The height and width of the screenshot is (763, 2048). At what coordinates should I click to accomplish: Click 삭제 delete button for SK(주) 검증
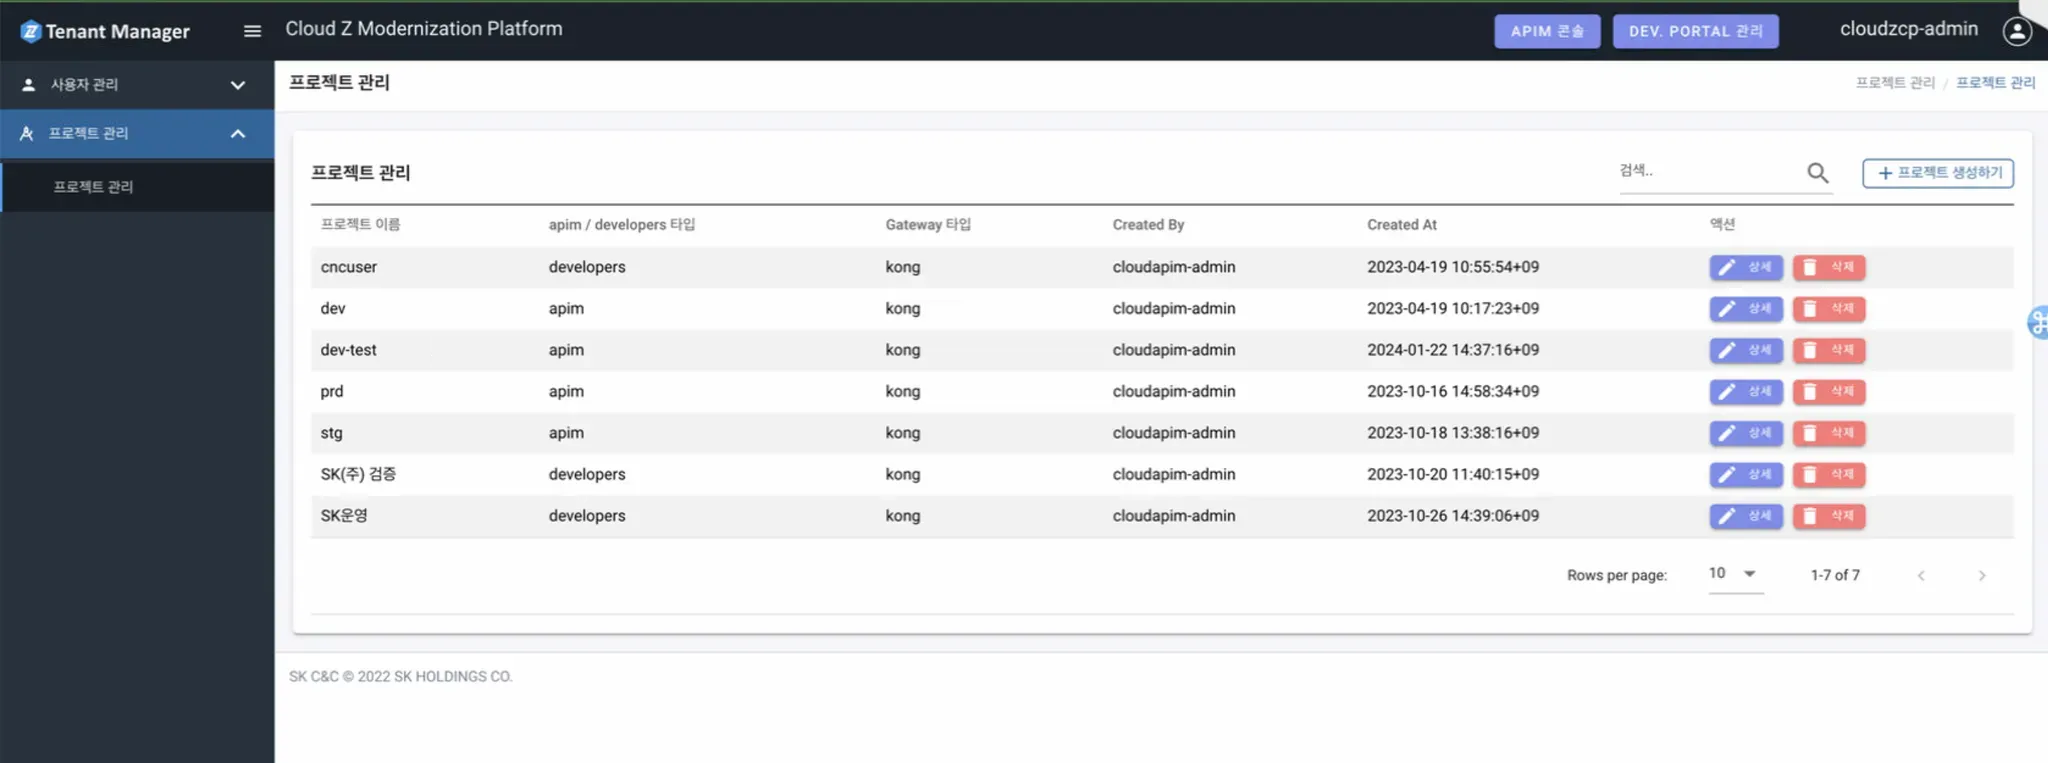pos(1829,475)
